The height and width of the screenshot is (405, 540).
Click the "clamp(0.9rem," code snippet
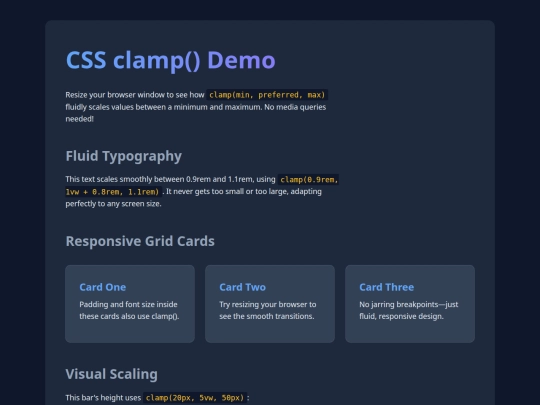[x=309, y=179]
